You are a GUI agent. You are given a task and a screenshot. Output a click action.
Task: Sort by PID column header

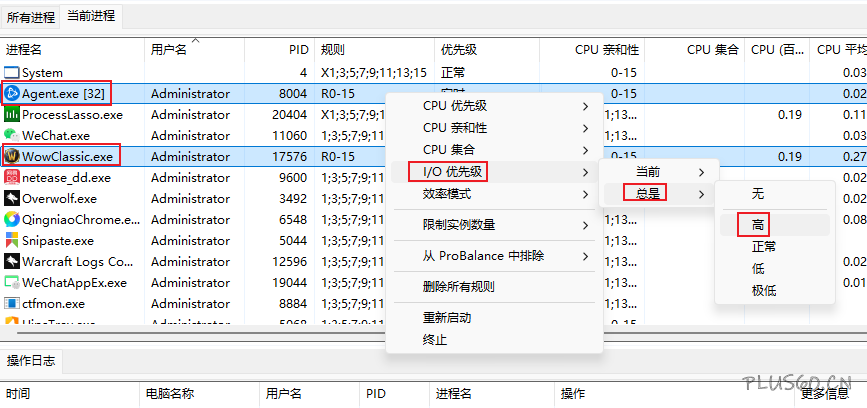click(x=280, y=50)
